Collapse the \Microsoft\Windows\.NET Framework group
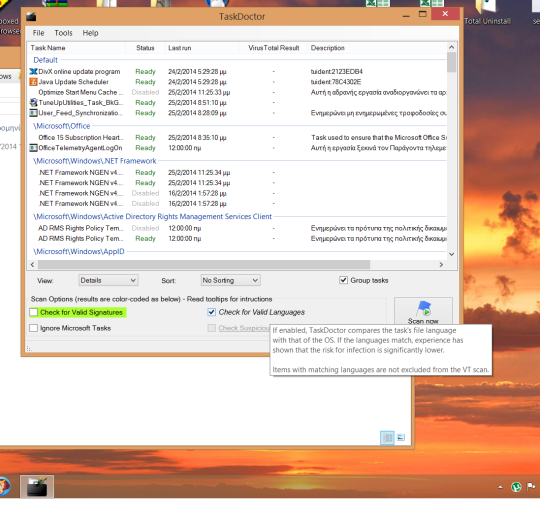 (x=95, y=161)
